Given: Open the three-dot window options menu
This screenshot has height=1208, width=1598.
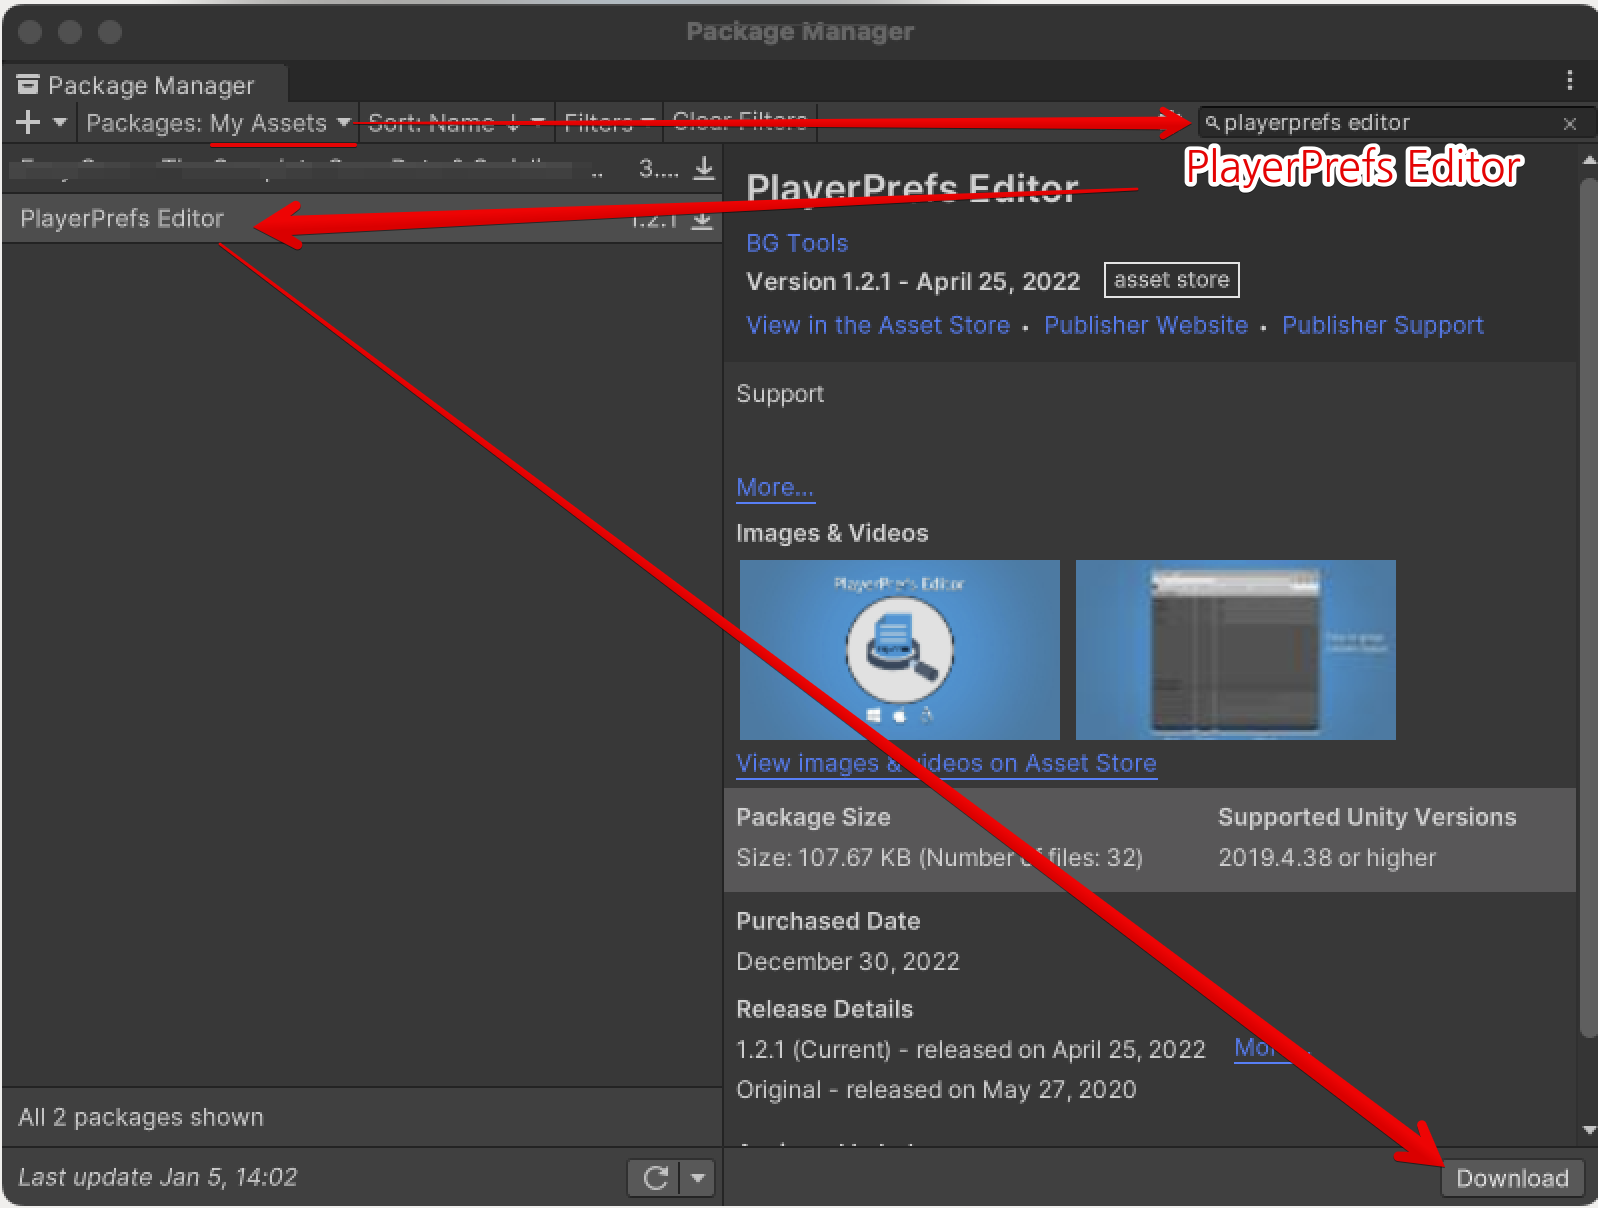Looking at the screenshot, I should (1569, 80).
